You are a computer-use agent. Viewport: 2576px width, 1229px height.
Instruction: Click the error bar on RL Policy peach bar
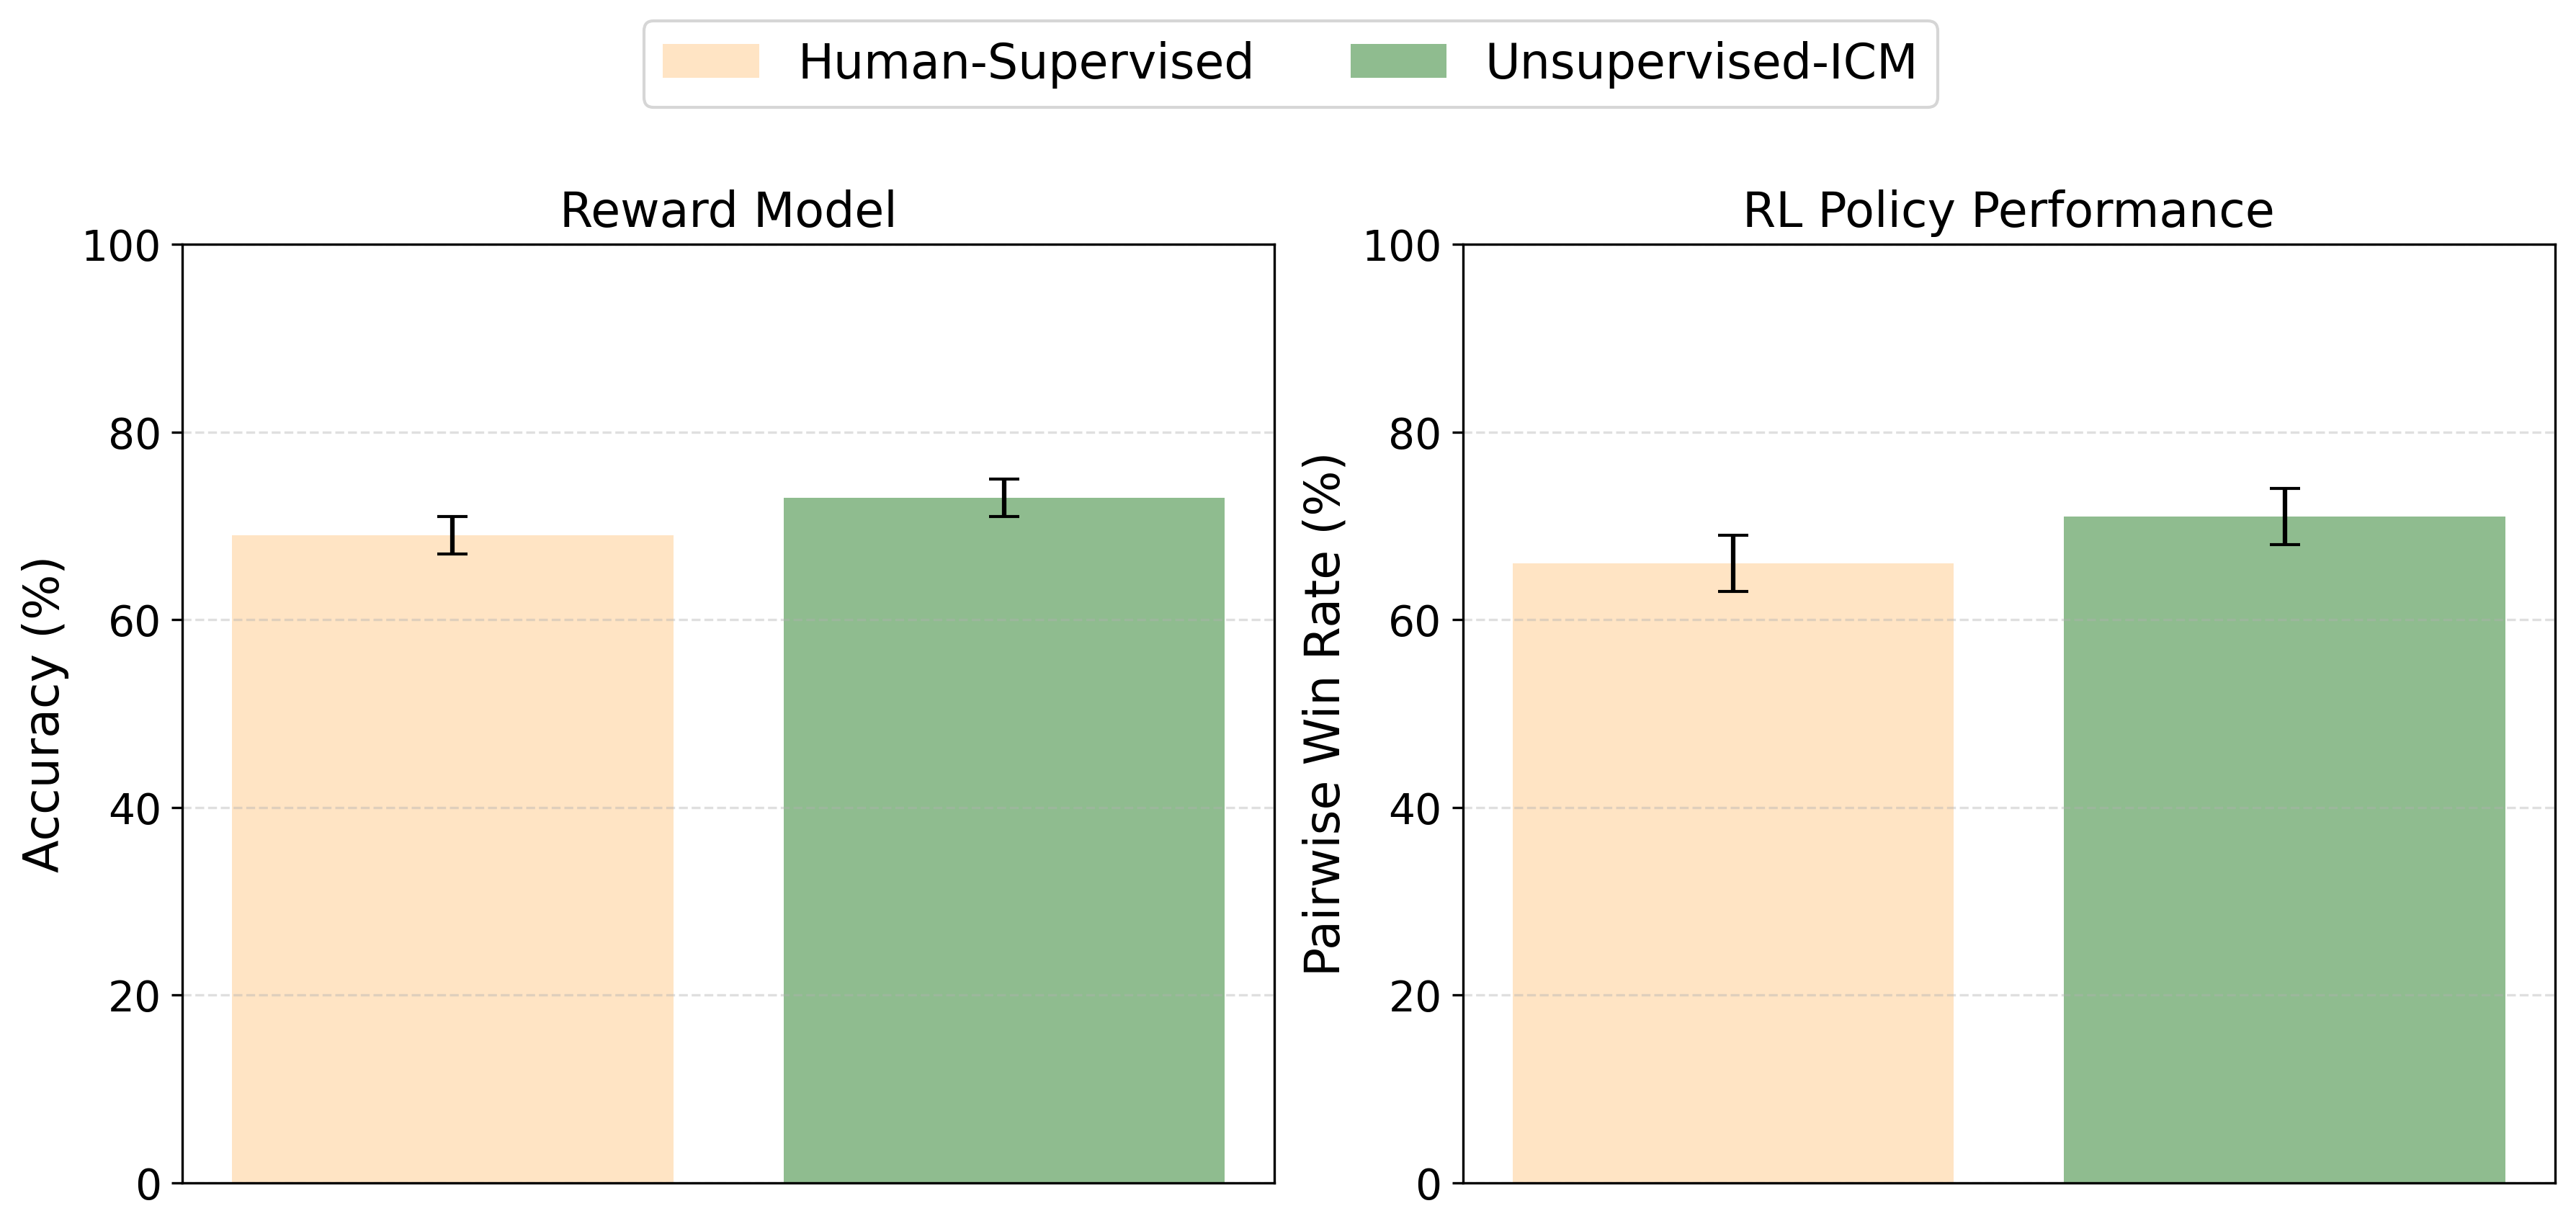tap(1733, 563)
